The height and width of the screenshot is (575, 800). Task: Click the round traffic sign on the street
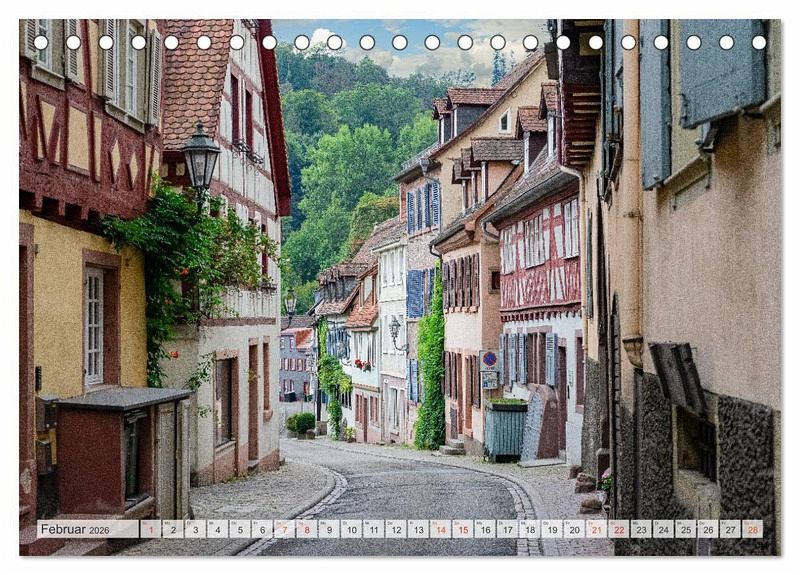point(488,358)
